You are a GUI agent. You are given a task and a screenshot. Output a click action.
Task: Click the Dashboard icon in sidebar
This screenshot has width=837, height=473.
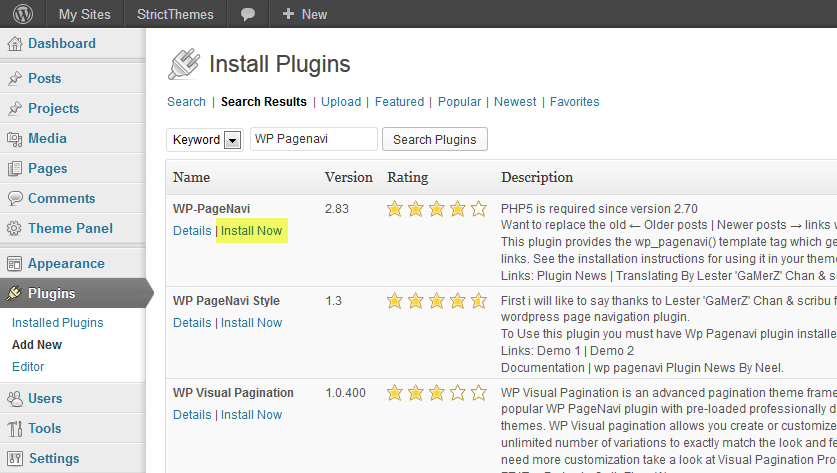click(14, 44)
